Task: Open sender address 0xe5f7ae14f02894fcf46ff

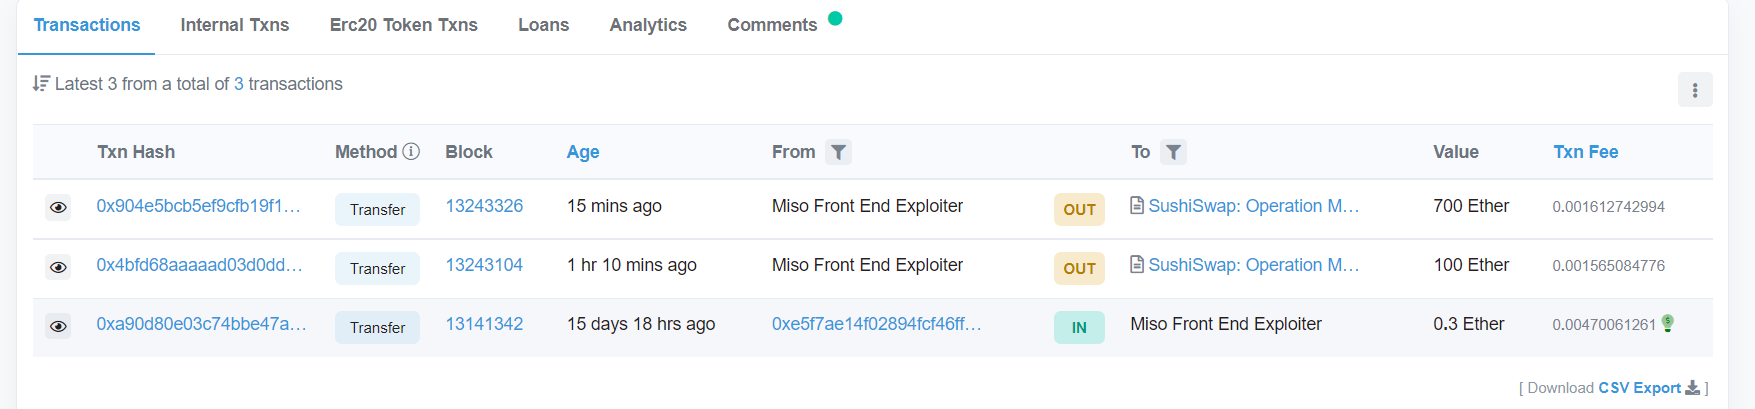Action: click(877, 324)
